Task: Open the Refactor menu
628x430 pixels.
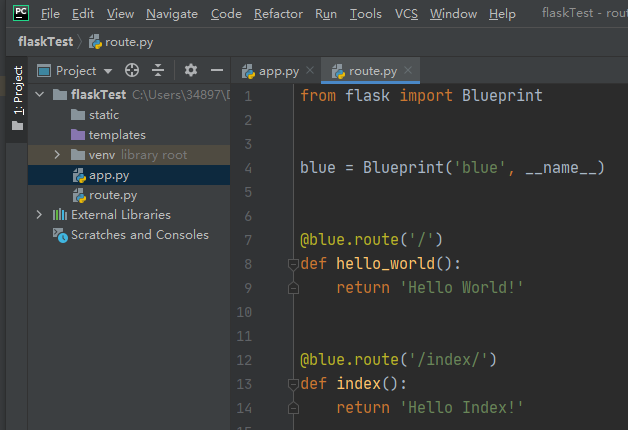Action: [x=278, y=14]
